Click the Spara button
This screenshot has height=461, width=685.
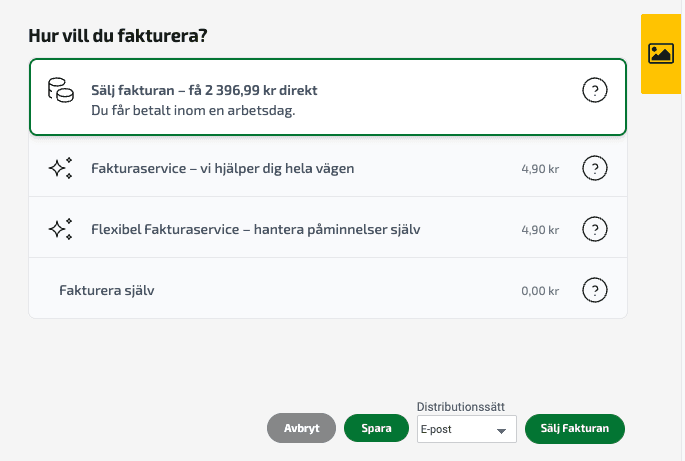(376, 428)
